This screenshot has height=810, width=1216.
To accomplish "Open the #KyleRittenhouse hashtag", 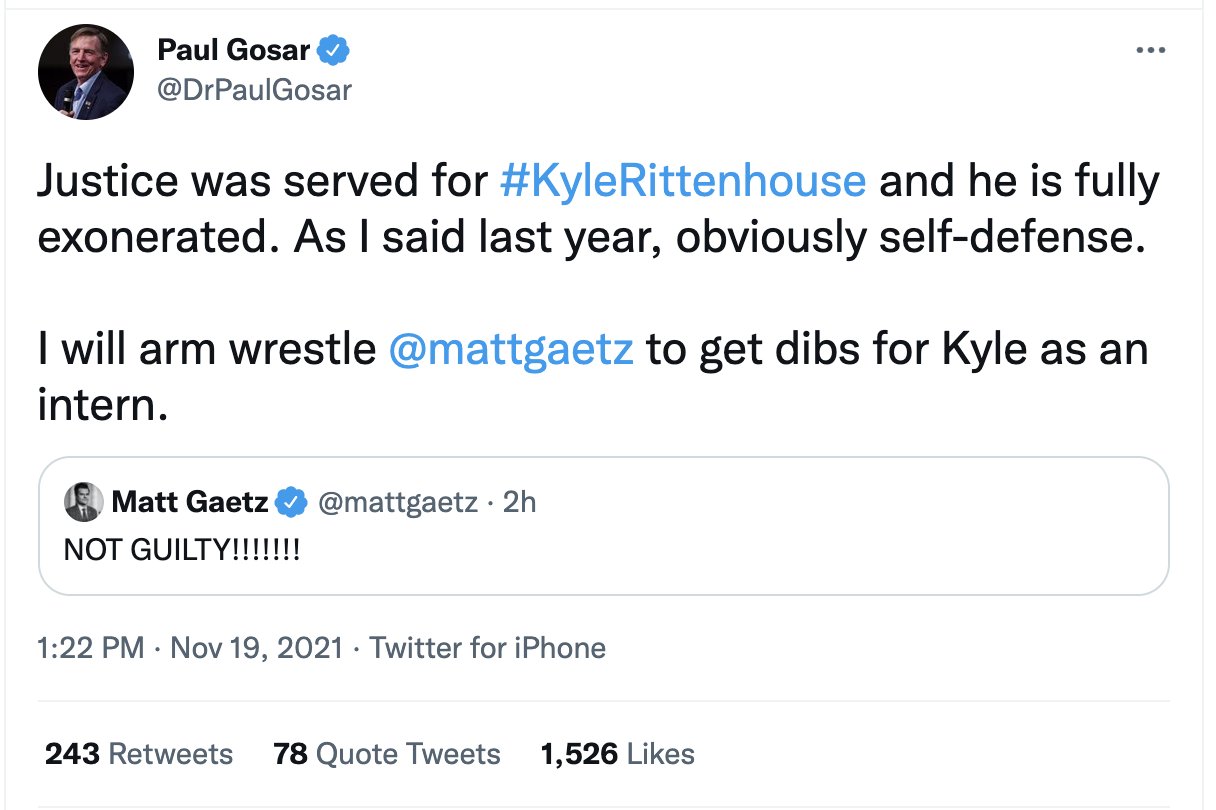I will tap(683, 181).
